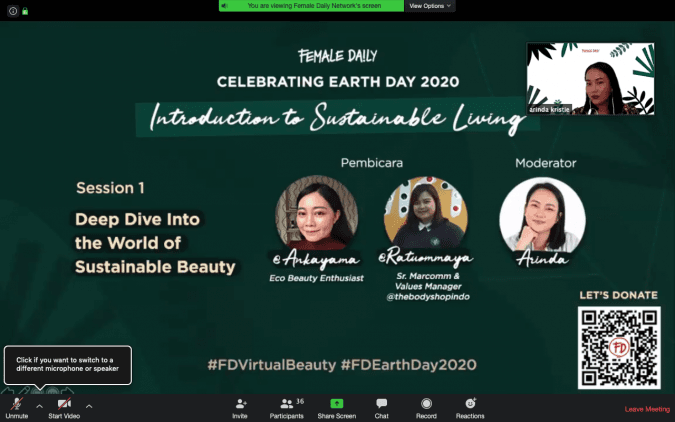The image size is (675, 422).
Task: Click the Arkayama speaker photo
Action: point(310,213)
